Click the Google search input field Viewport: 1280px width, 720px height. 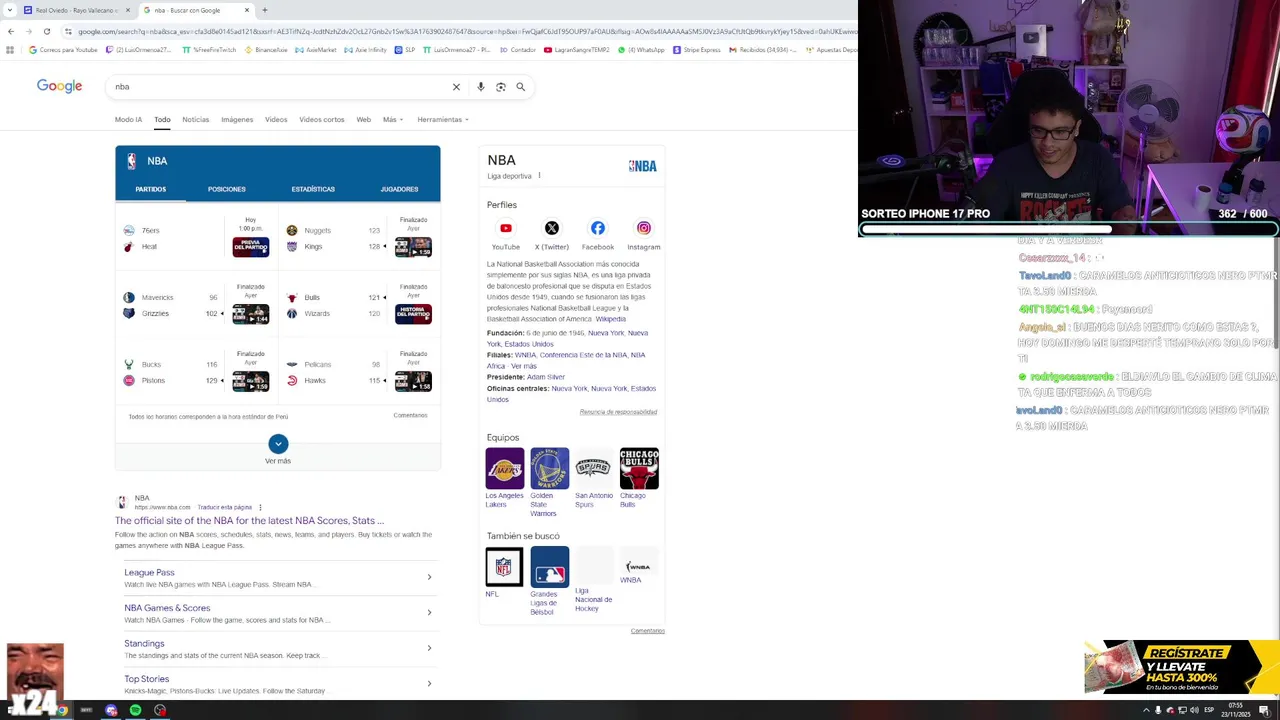coord(280,87)
